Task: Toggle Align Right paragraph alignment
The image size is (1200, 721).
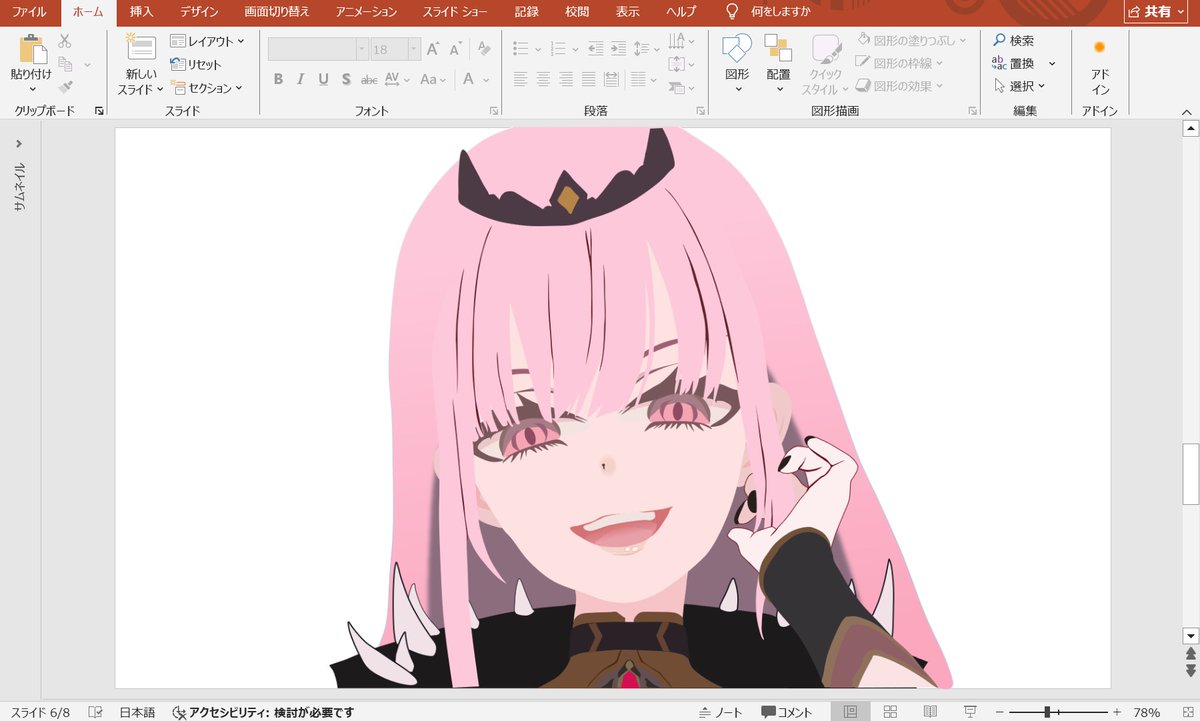Action: point(566,79)
